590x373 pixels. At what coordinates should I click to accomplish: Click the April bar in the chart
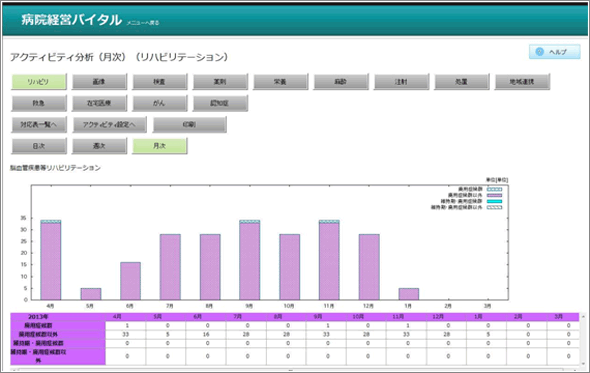point(51,260)
